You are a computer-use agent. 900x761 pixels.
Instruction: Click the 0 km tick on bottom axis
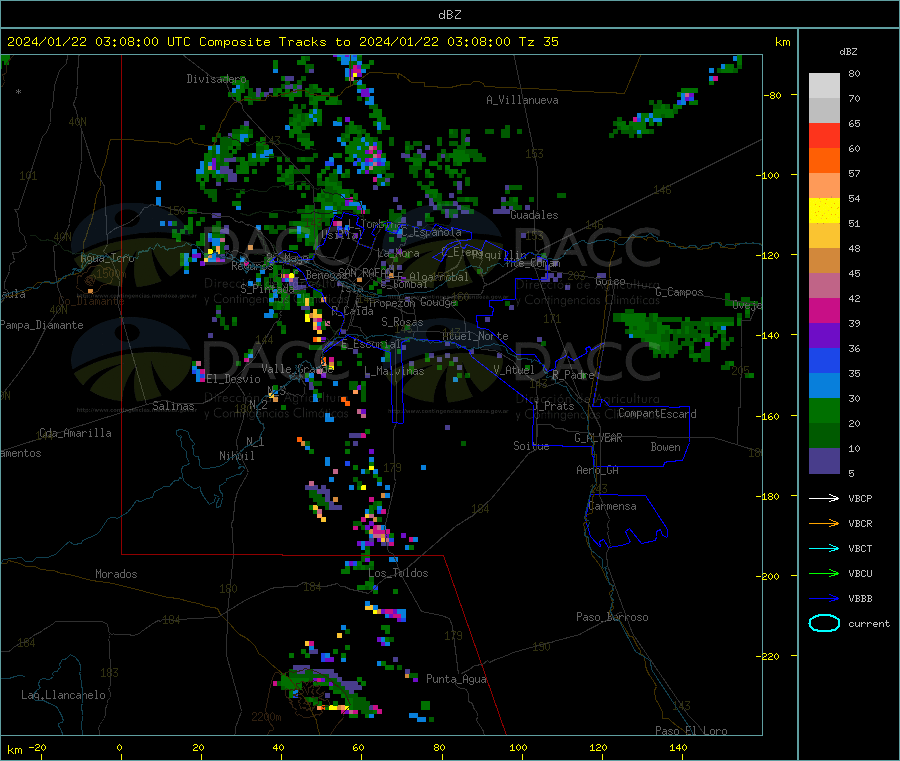(119, 747)
